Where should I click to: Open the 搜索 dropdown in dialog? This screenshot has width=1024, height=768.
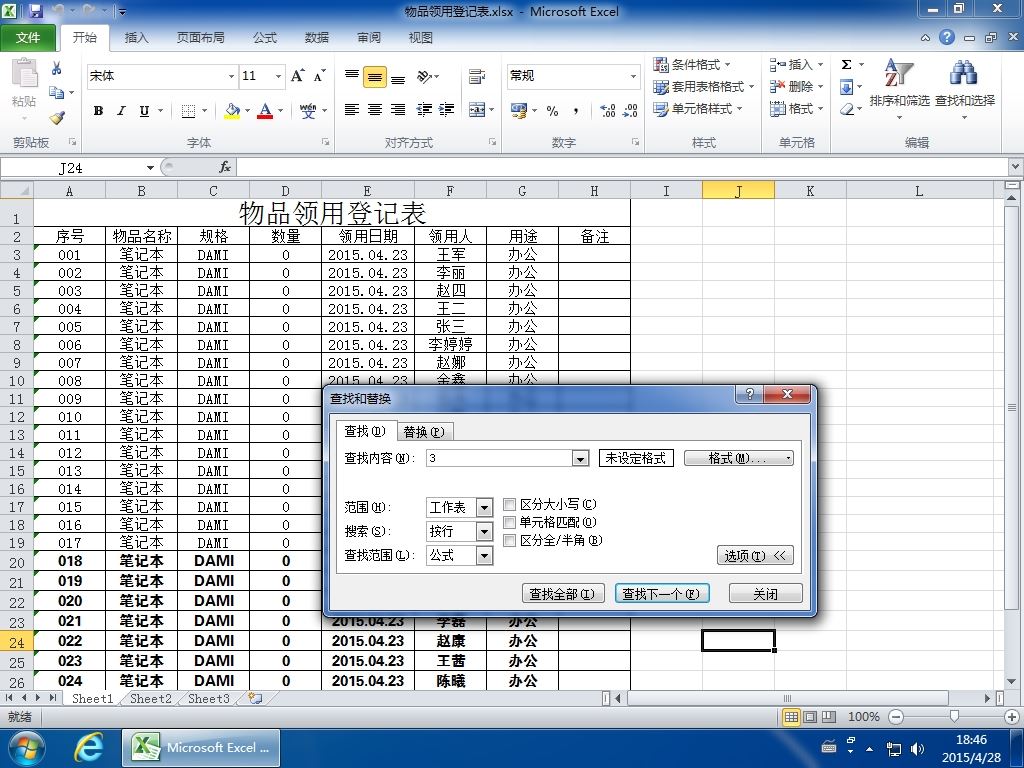[x=484, y=532]
